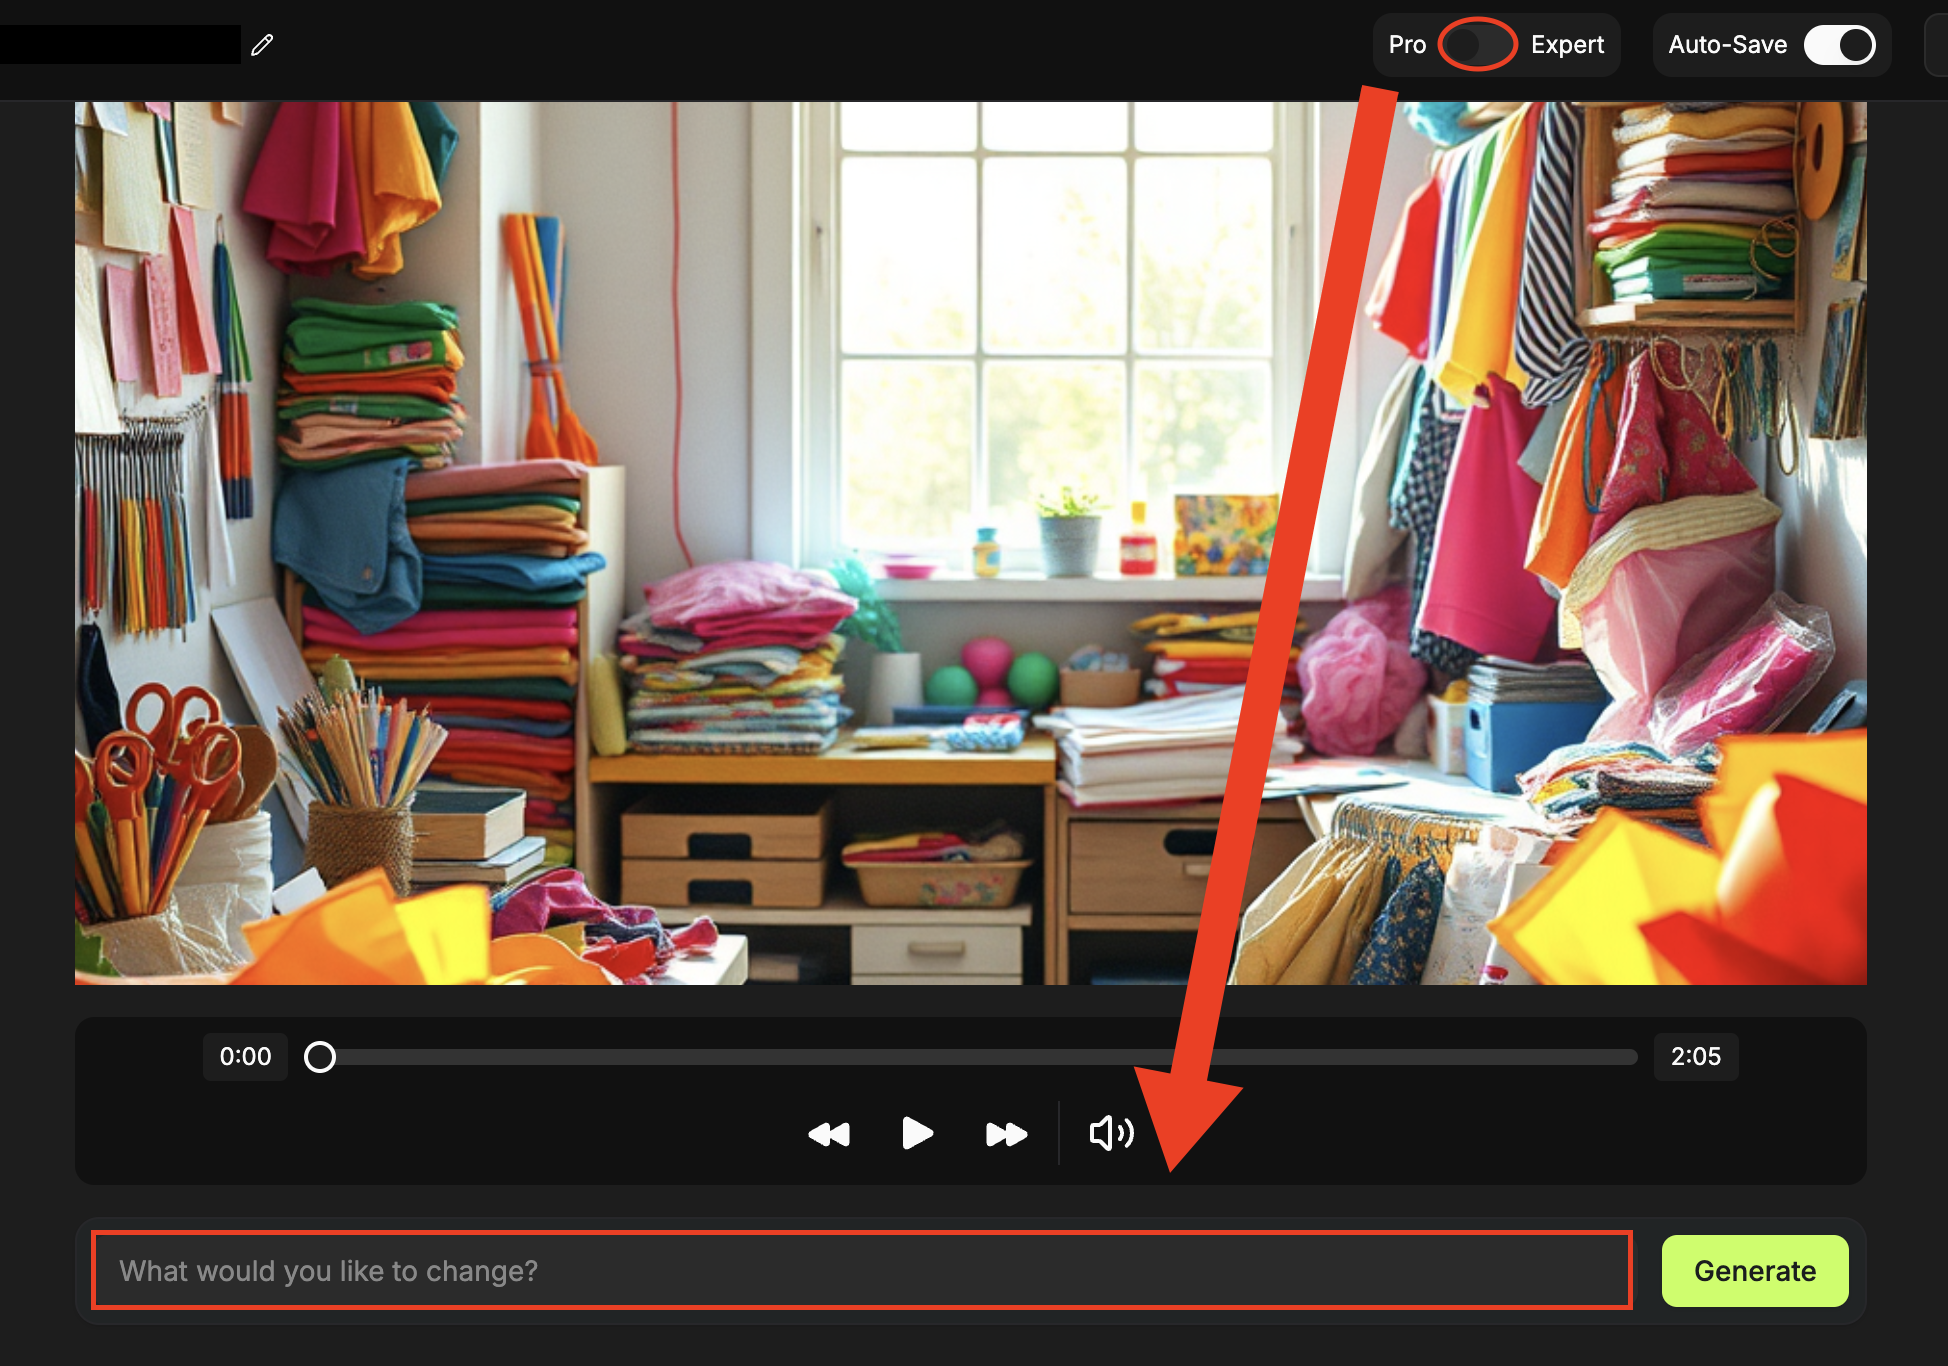The image size is (1948, 1366).
Task: Click the 2:05 duration label
Action: 1696,1057
